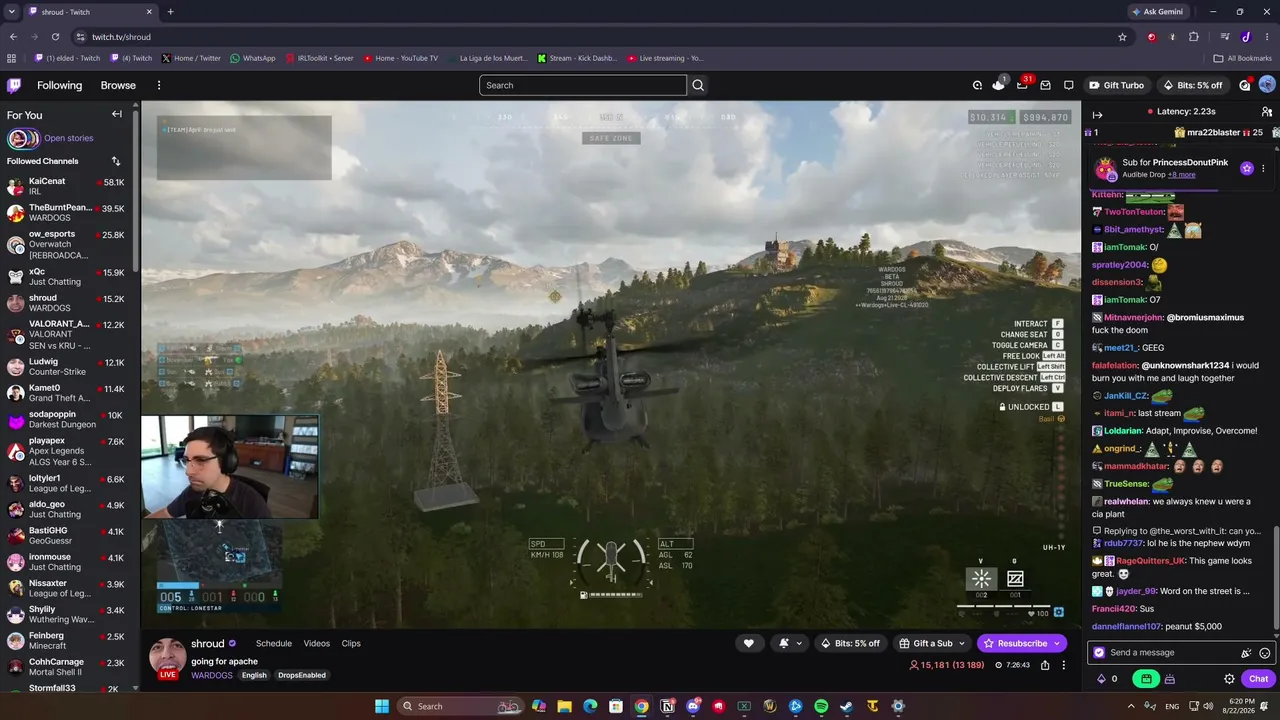Open the Browse tab
1280x720 pixels.
pyautogui.click(x=118, y=85)
